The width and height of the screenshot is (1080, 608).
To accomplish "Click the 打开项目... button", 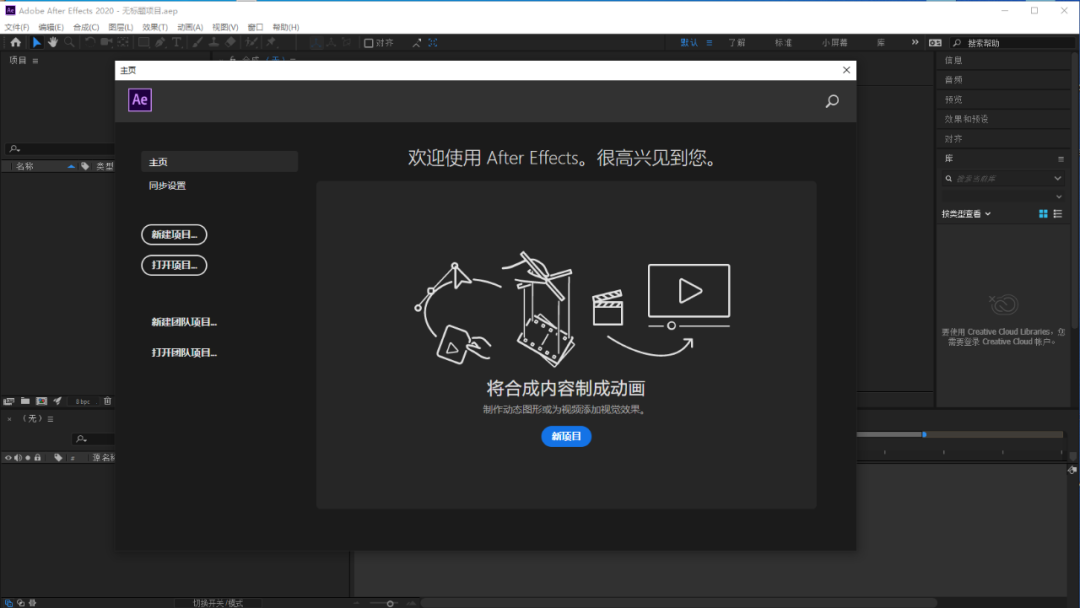I will [174, 265].
